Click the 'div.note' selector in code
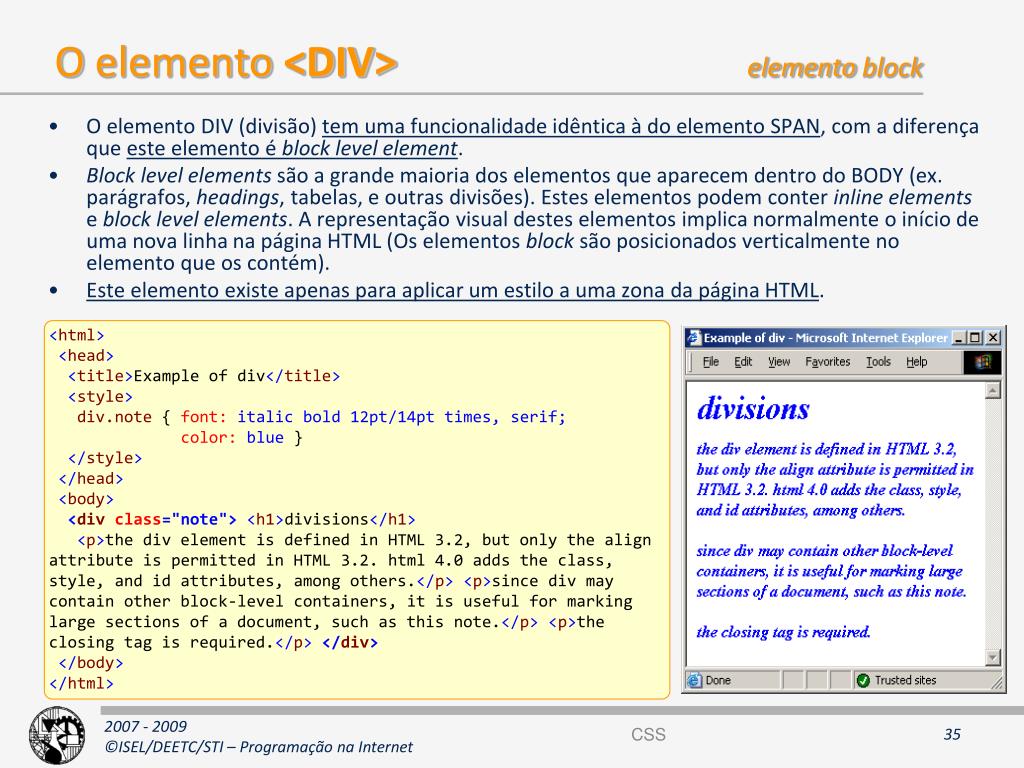 [114, 417]
